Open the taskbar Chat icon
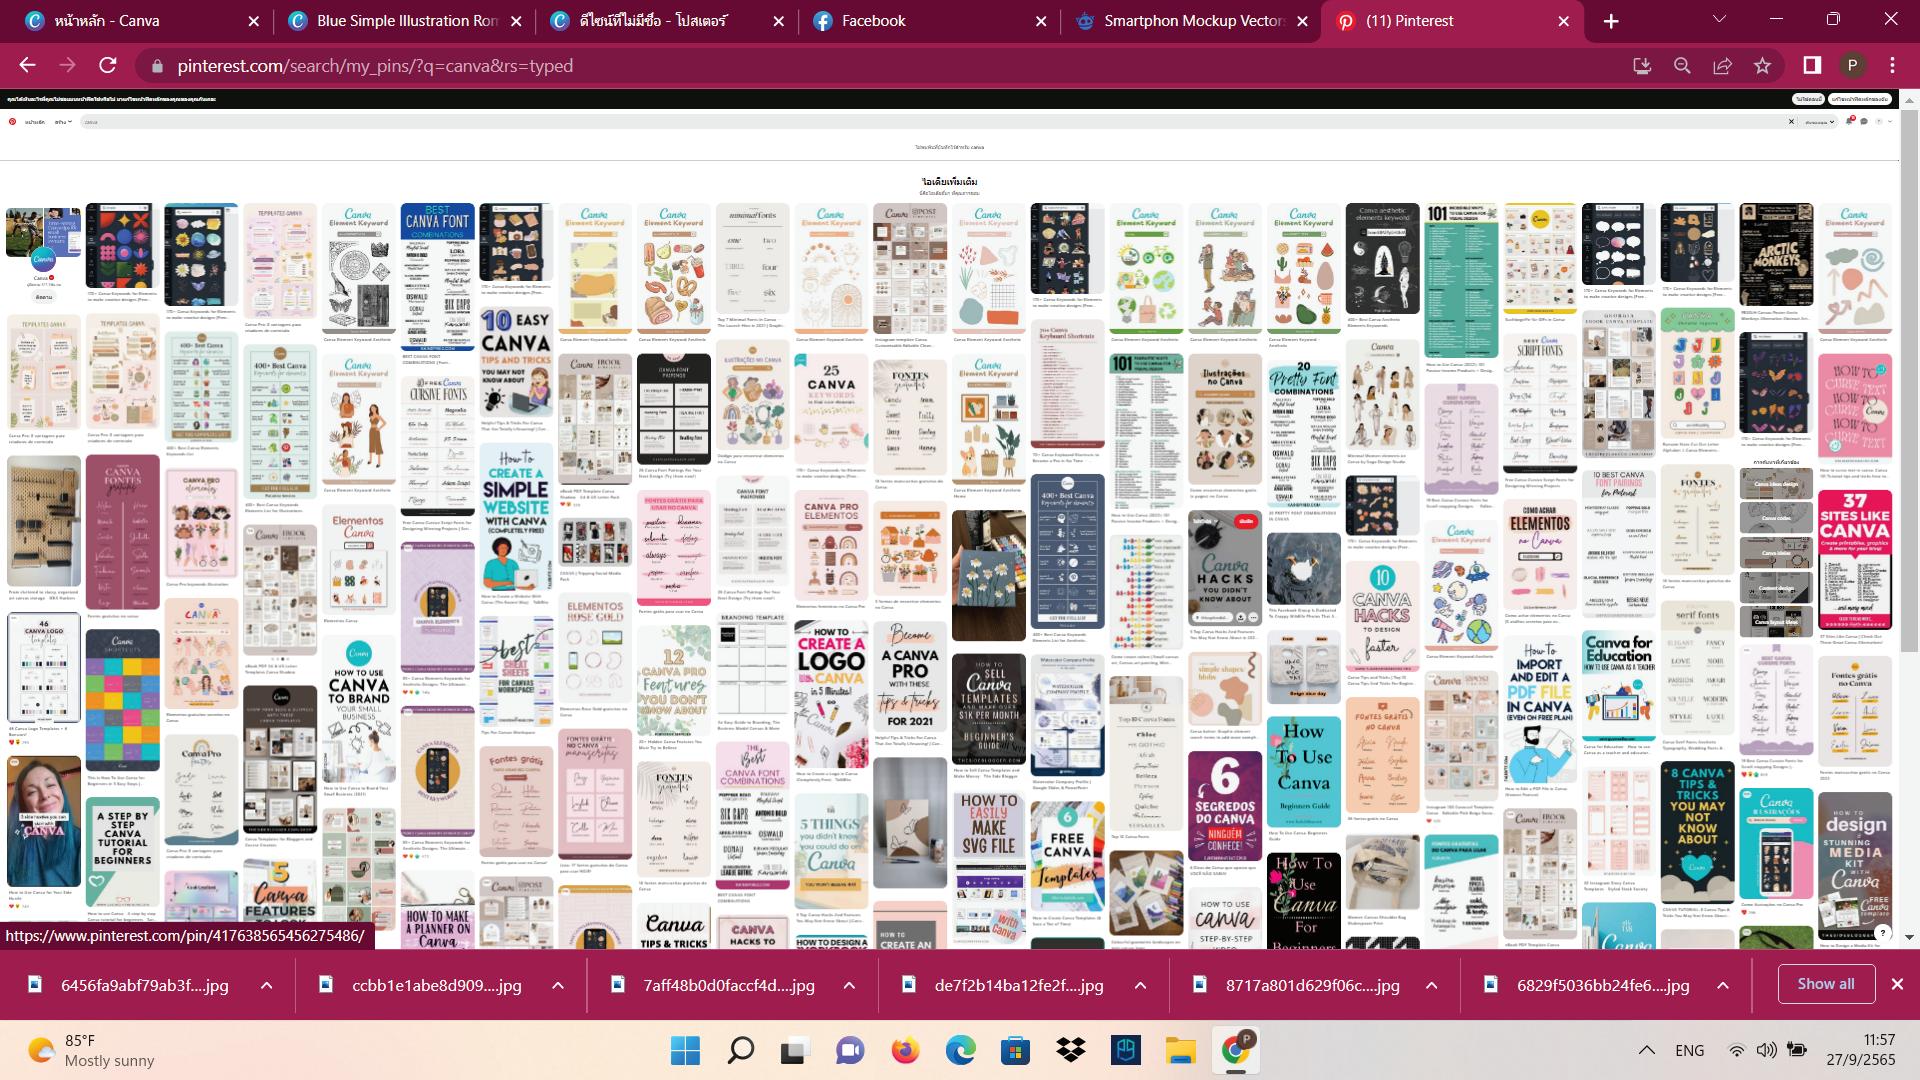 pos(850,1050)
